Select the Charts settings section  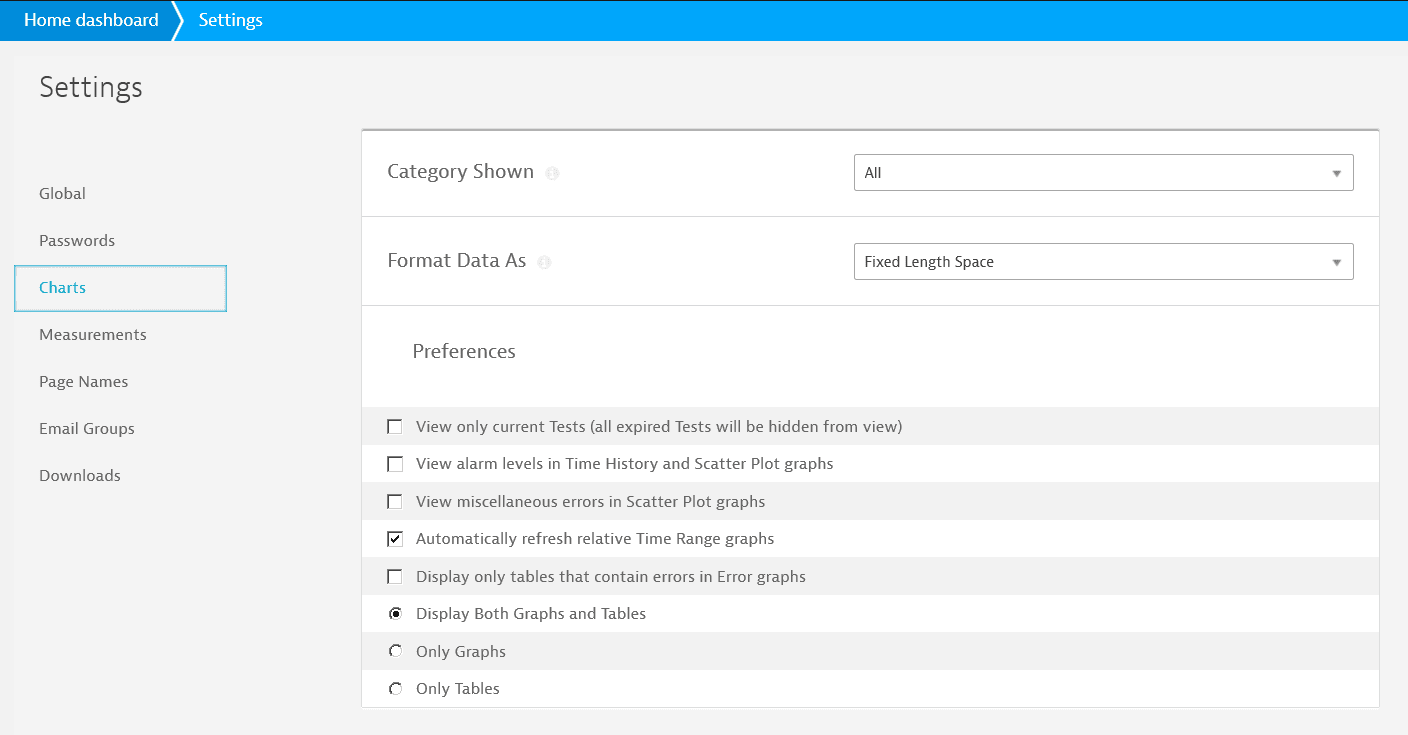click(120, 288)
